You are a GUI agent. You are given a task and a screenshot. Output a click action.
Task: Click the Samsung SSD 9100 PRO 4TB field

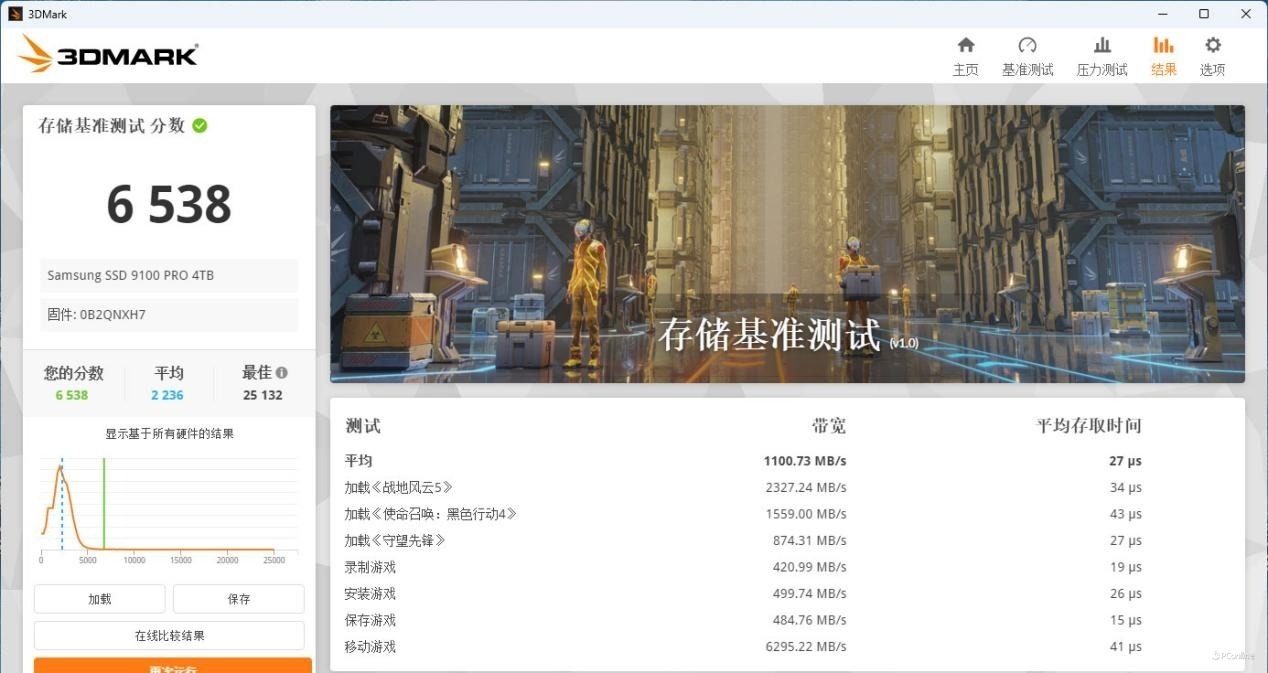click(169, 276)
